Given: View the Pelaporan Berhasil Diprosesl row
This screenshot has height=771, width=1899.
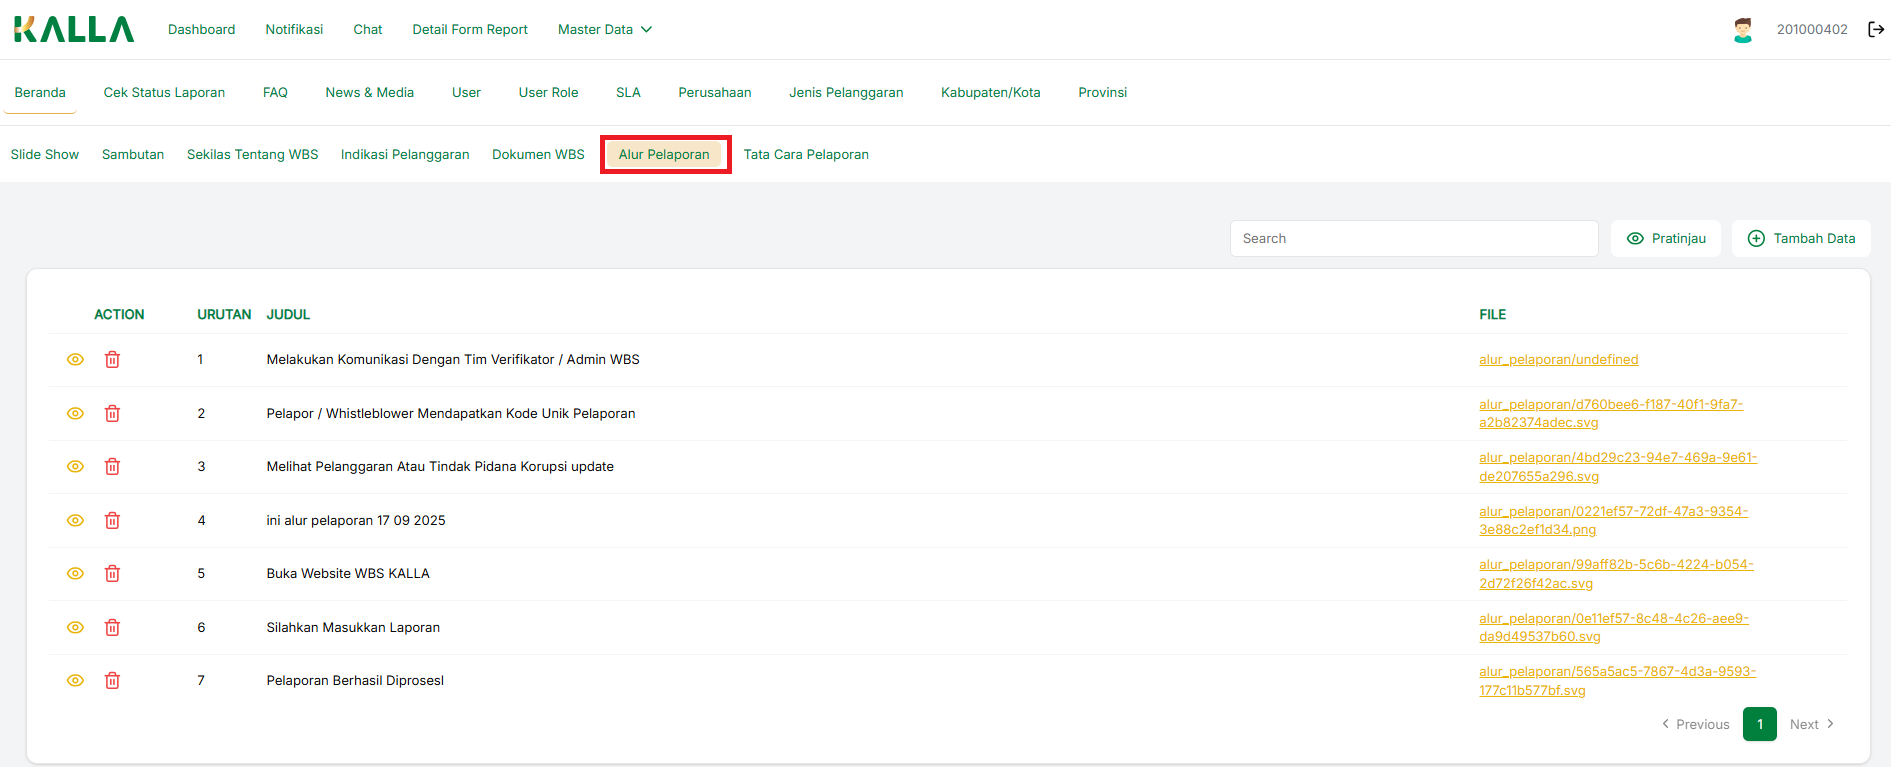Looking at the screenshot, I should 75,681.
